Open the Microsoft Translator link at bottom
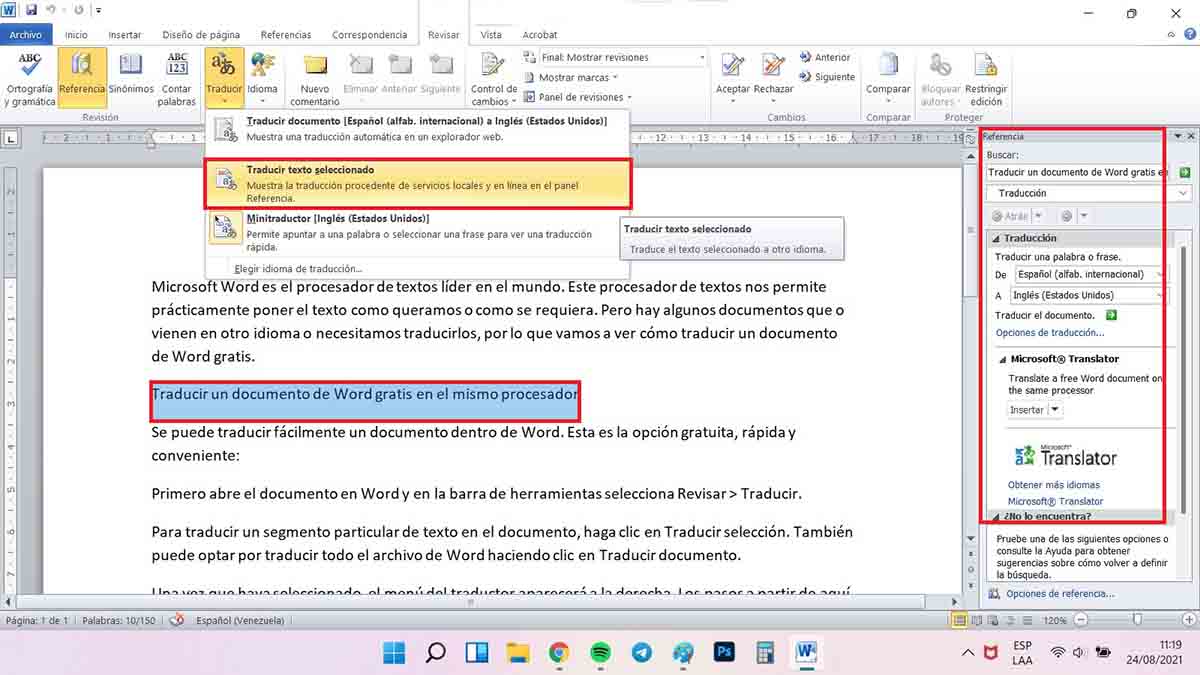 coord(1055,501)
